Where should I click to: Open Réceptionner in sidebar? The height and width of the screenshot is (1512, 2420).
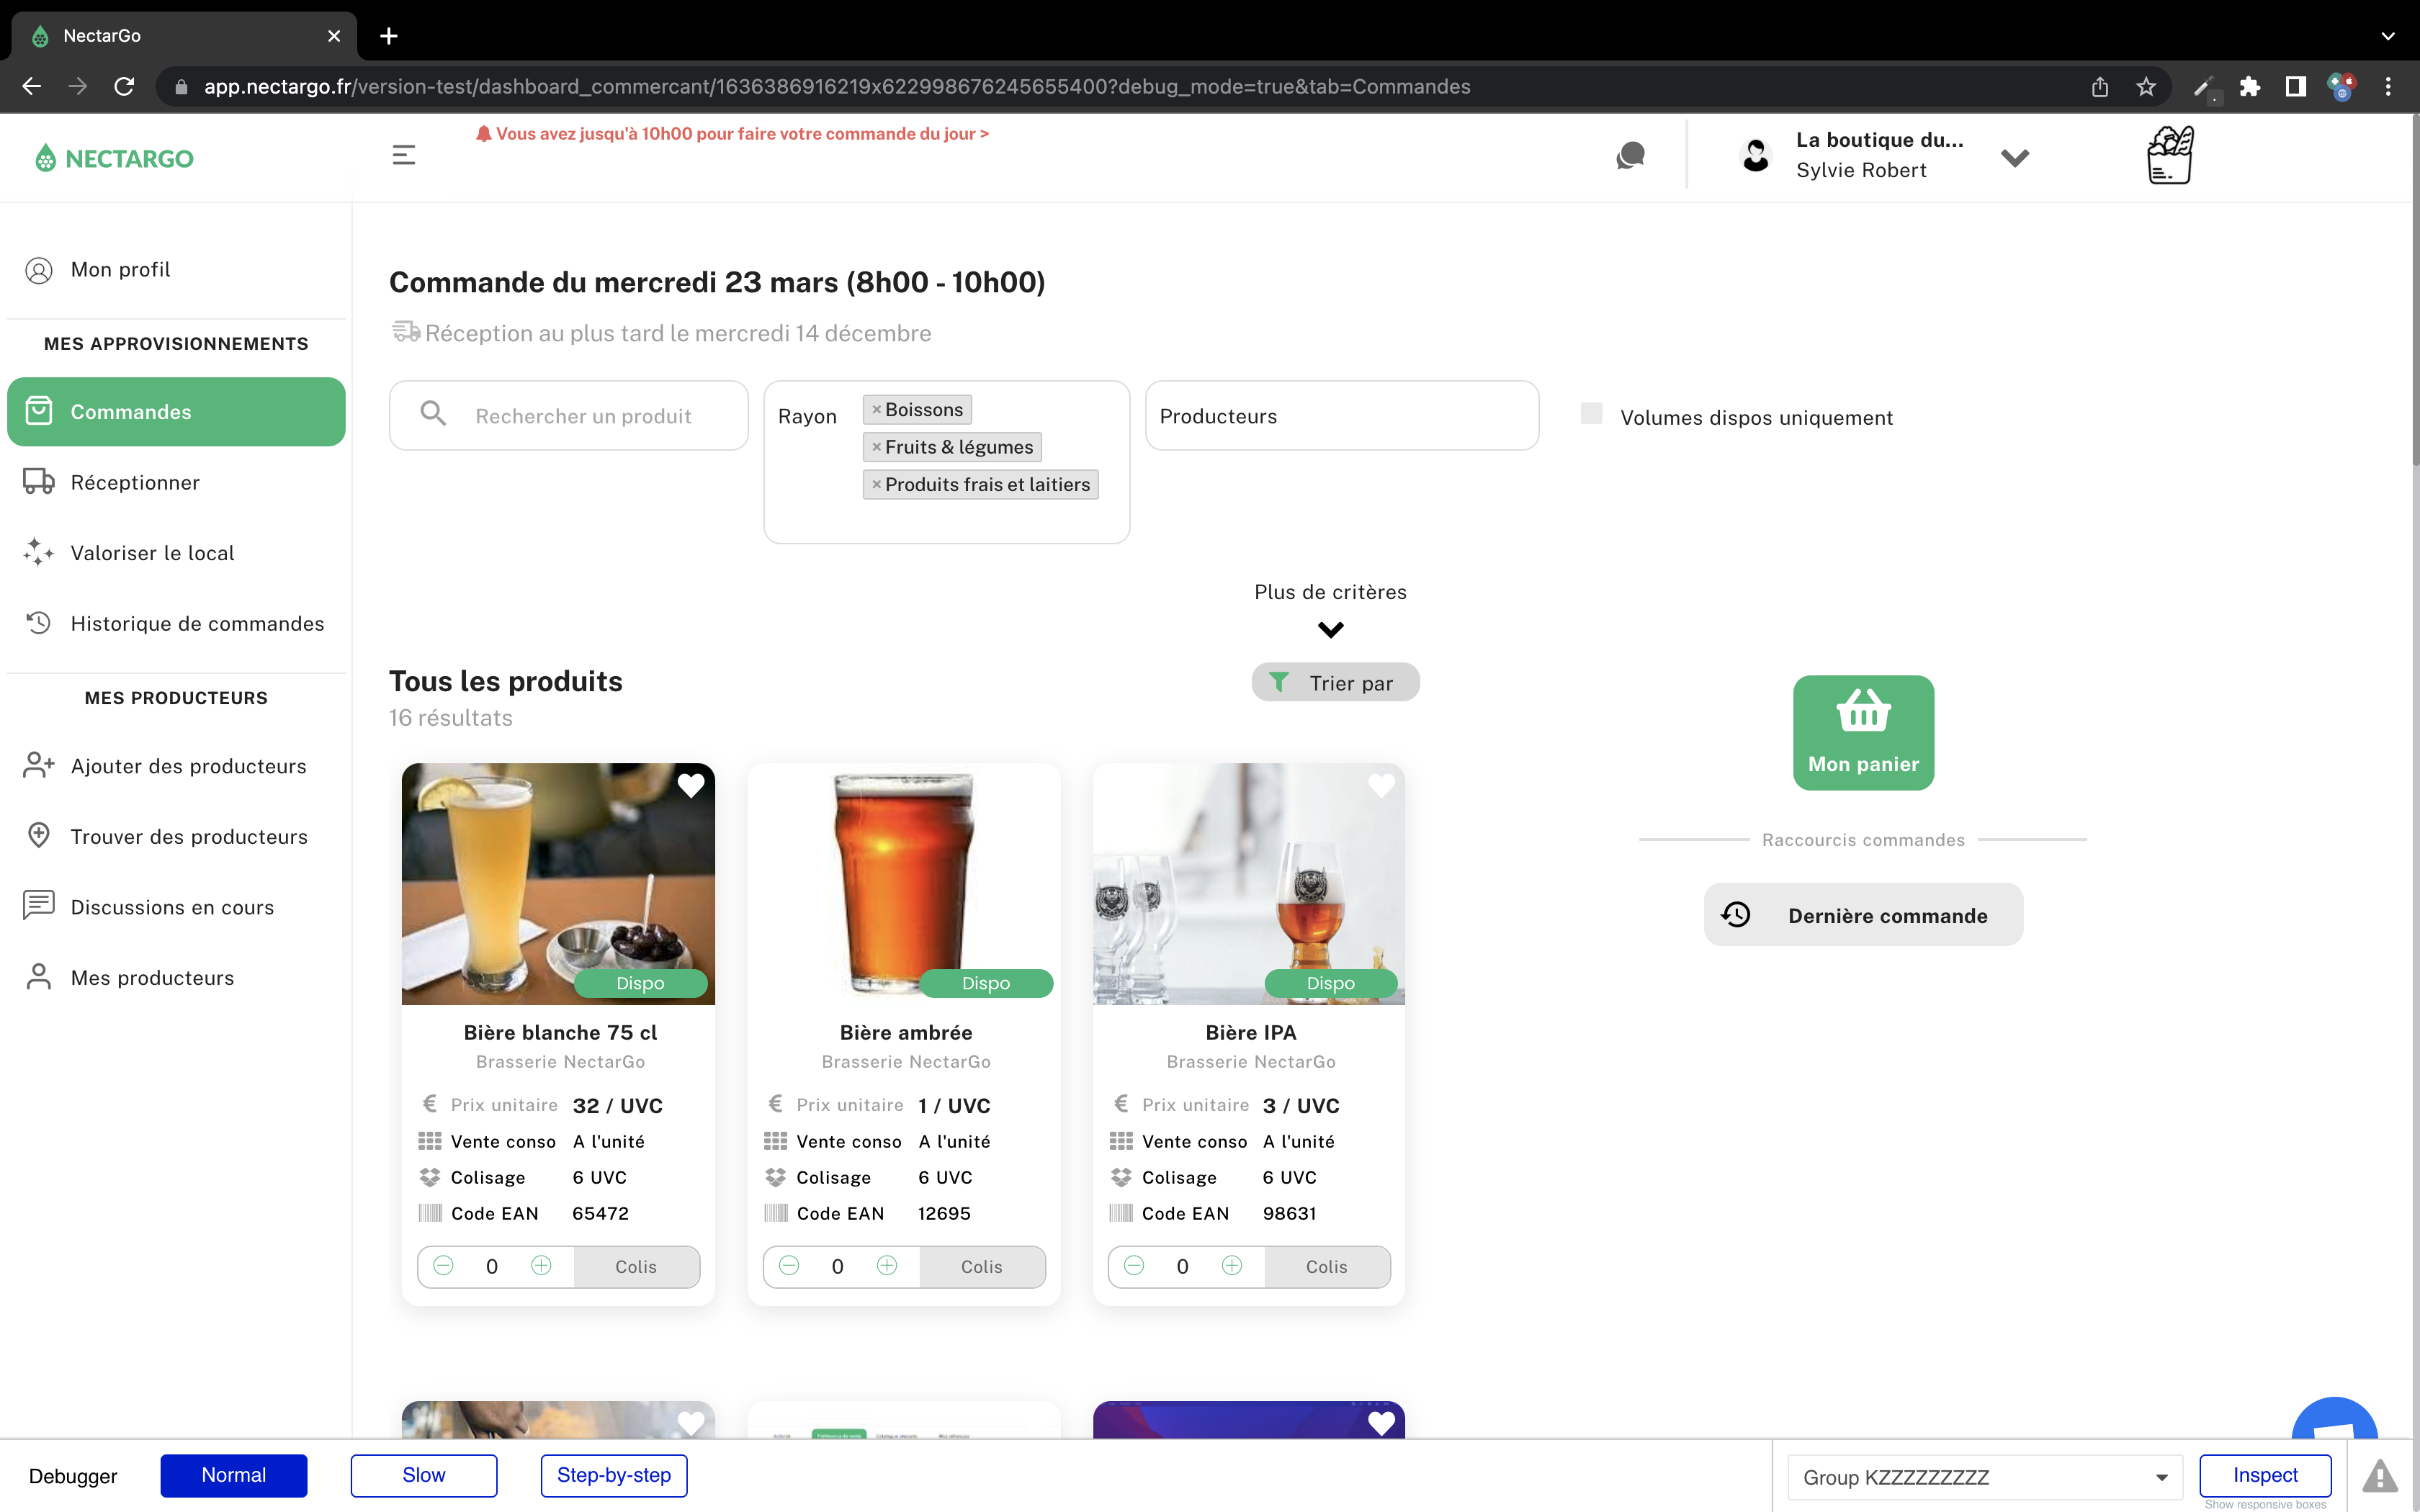click(176, 483)
